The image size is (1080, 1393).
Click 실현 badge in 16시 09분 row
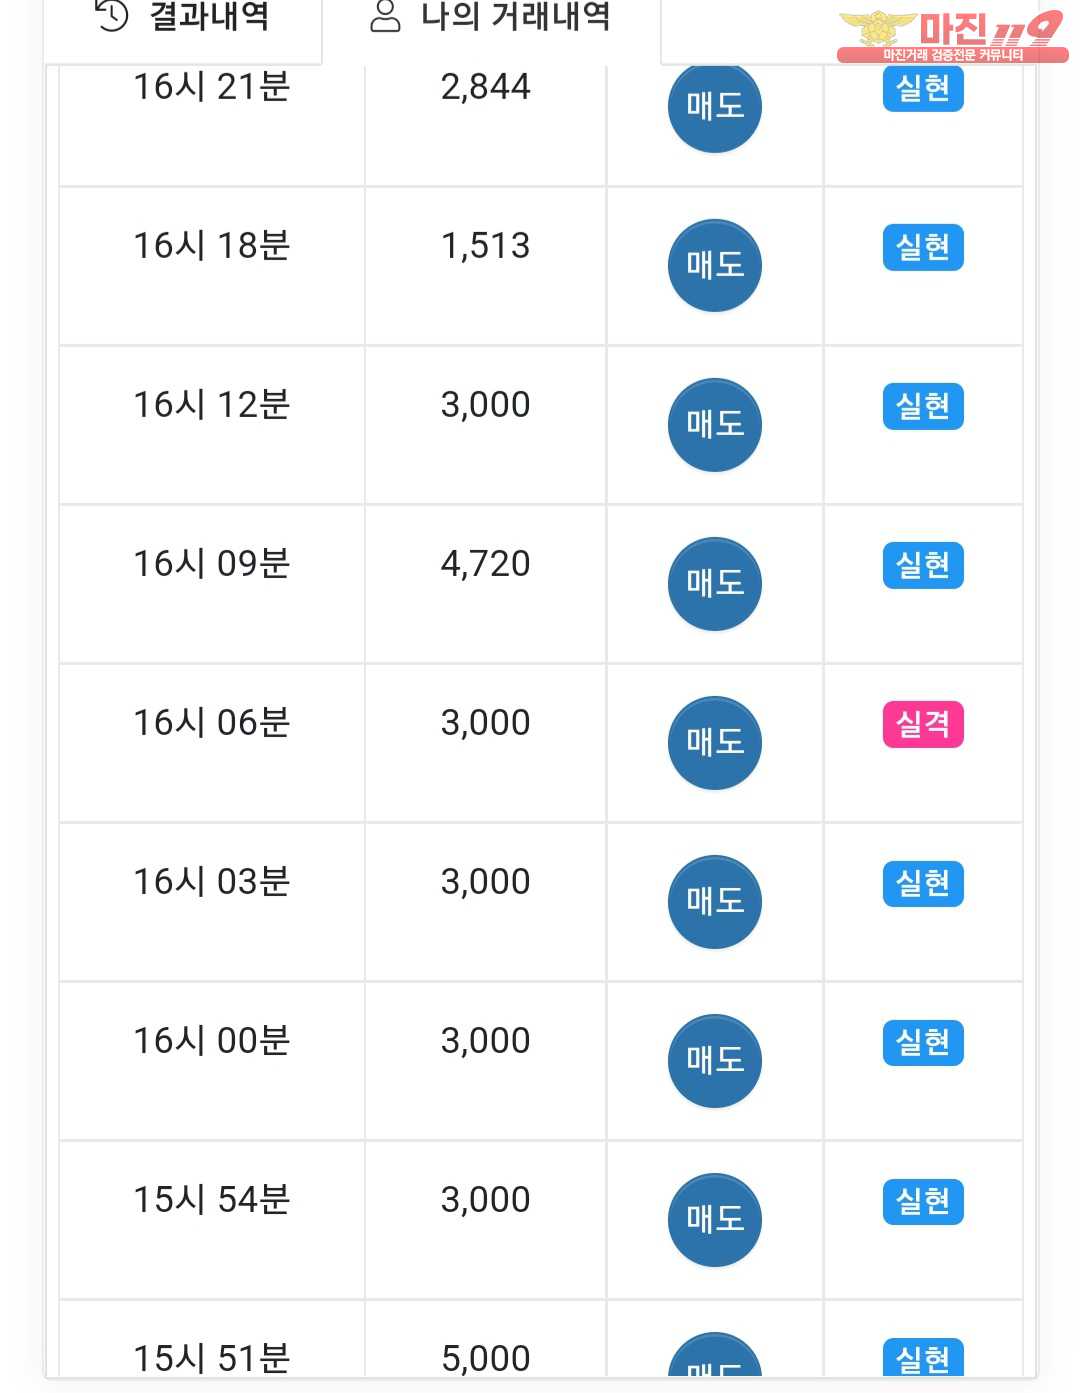923,565
